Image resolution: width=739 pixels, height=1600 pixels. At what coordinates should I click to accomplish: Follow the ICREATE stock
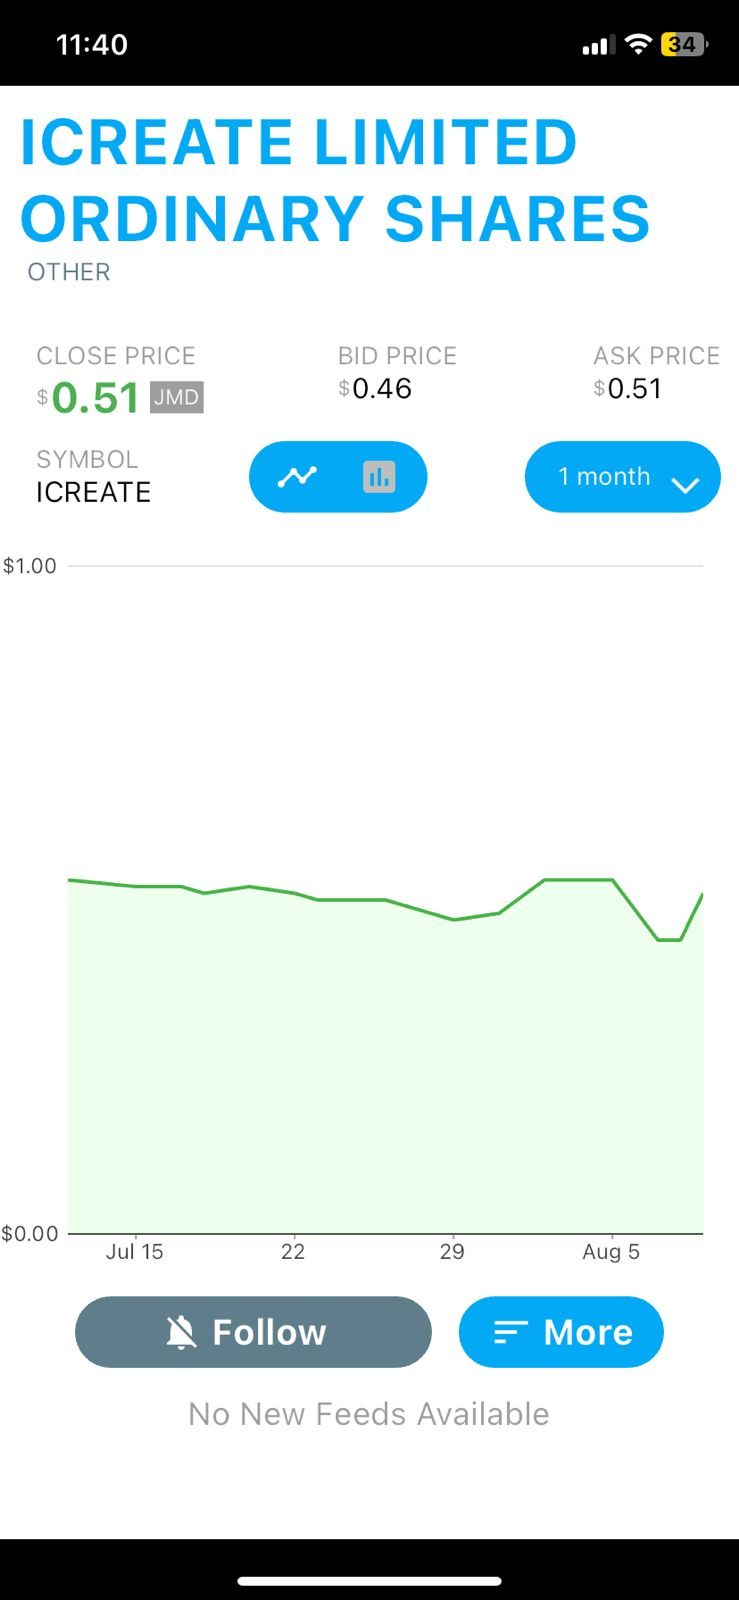pos(253,1332)
